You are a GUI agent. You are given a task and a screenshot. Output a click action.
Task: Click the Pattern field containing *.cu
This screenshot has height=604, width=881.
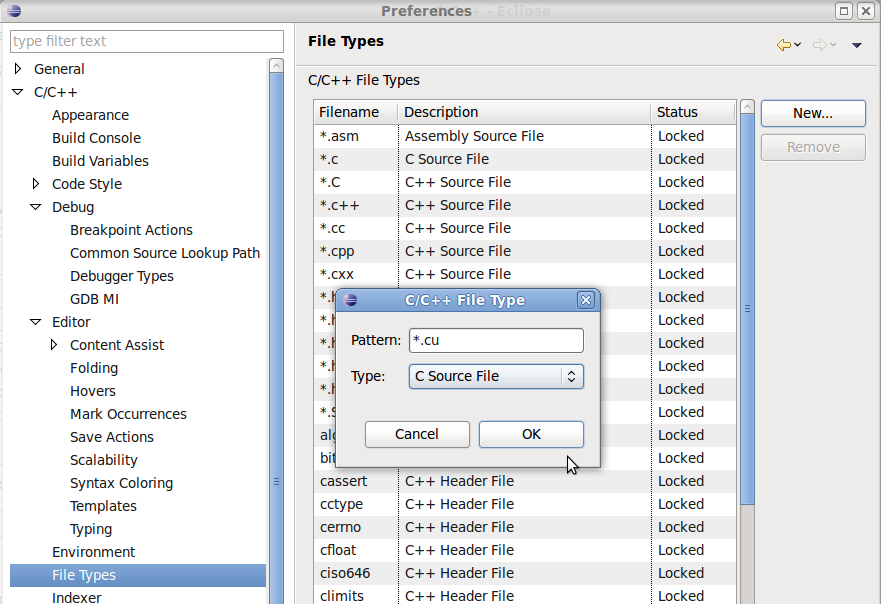495,340
